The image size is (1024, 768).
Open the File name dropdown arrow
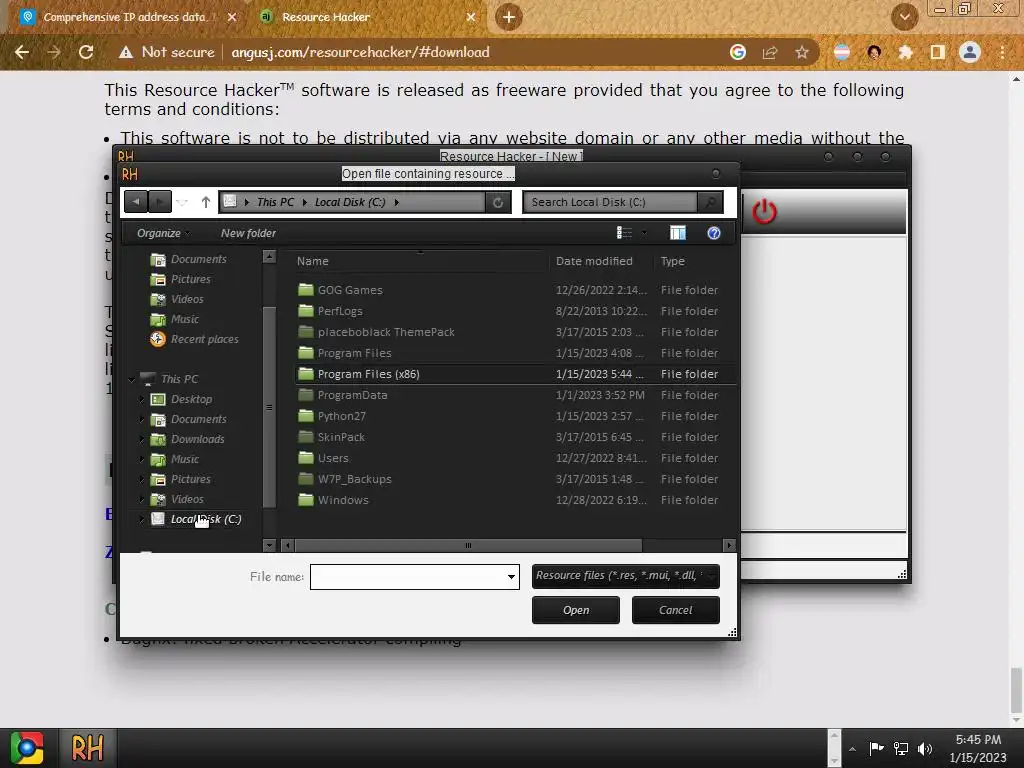[x=511, y=577]
